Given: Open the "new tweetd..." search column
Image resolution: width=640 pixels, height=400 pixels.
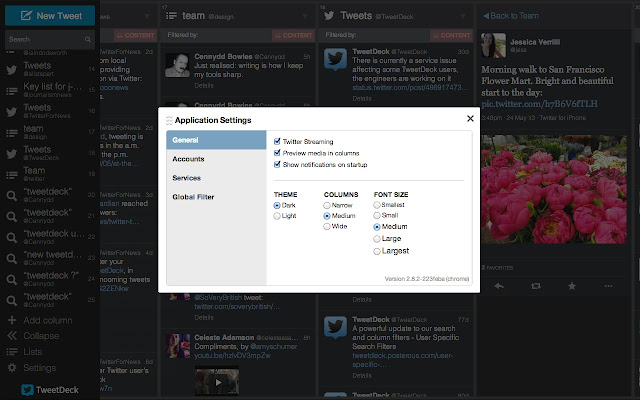Looking at the screenshot, I should (x=50, y=258).
